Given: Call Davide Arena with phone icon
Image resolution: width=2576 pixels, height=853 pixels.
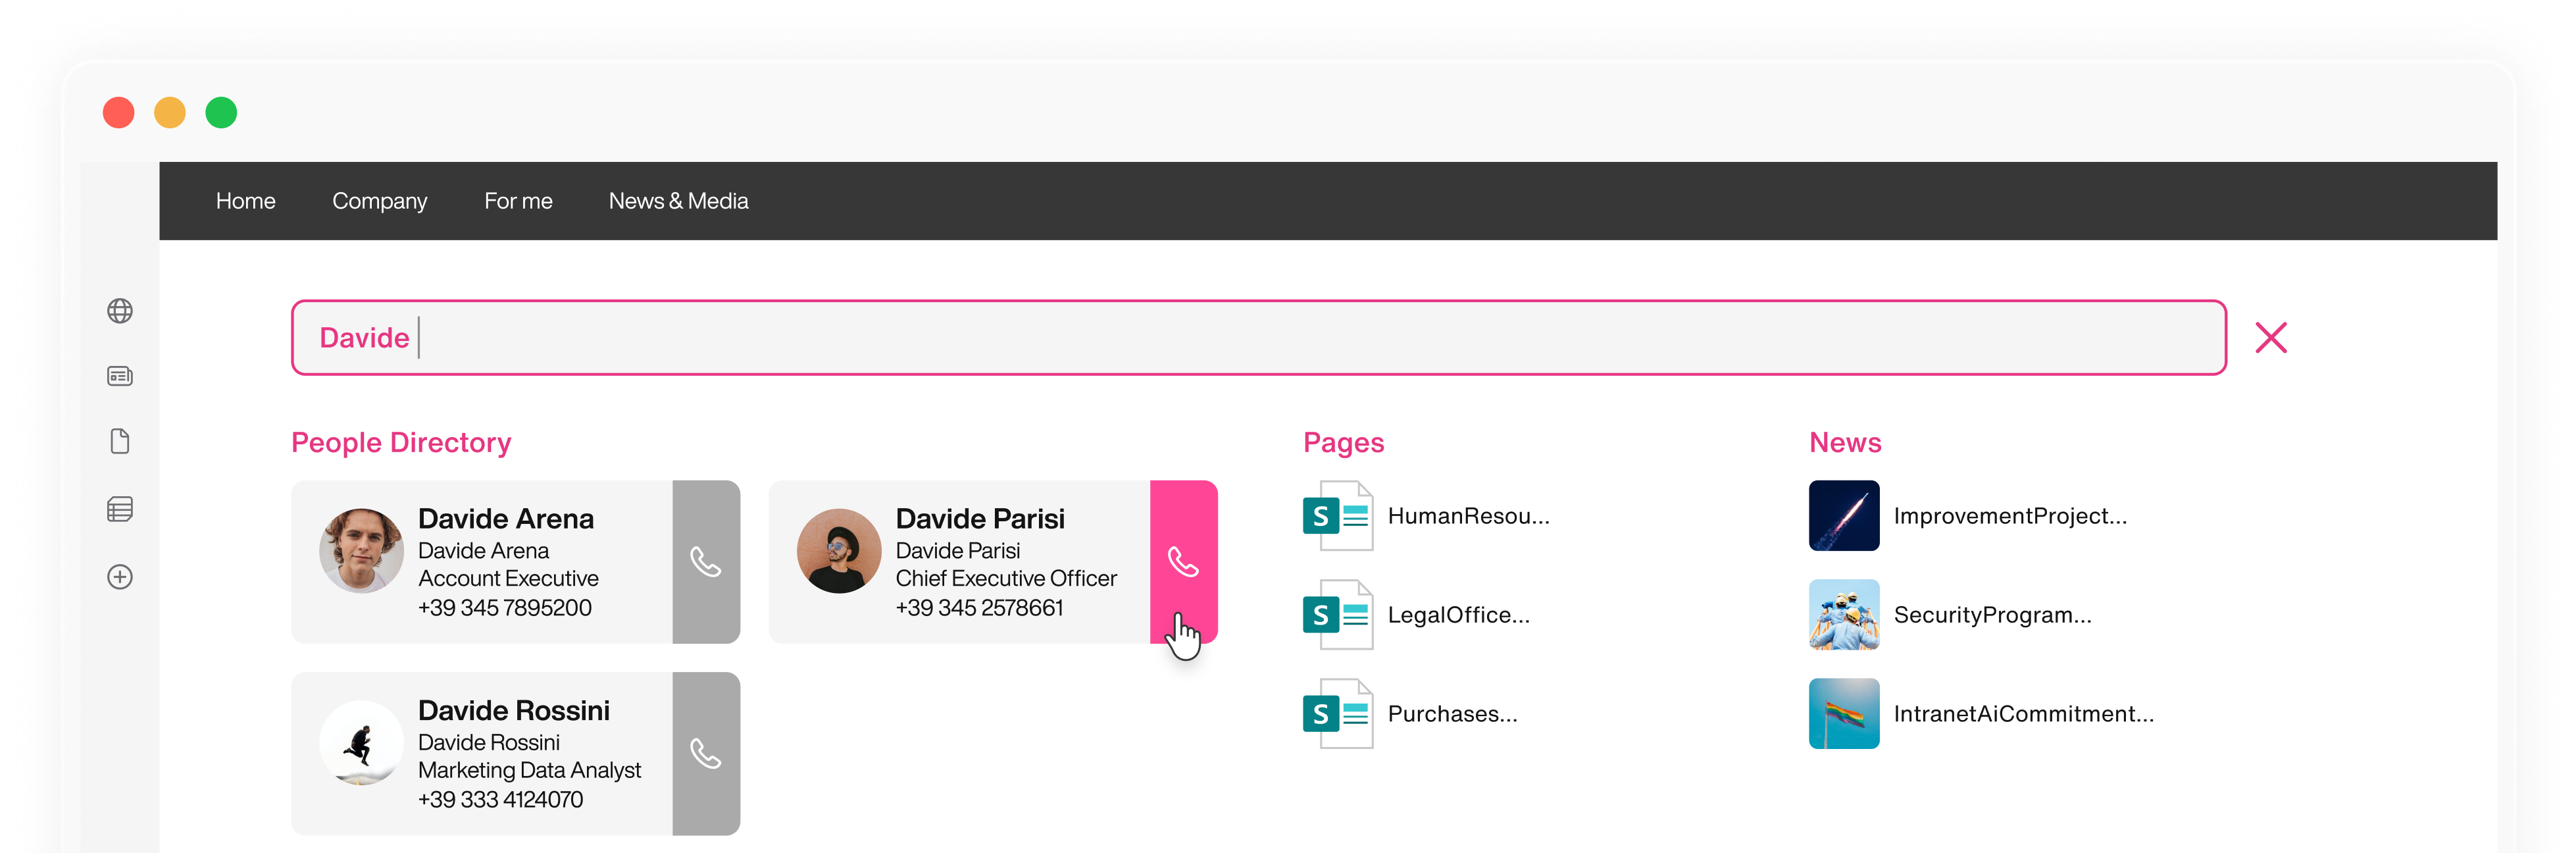Looking at the screenshot, I should [706, 562].
